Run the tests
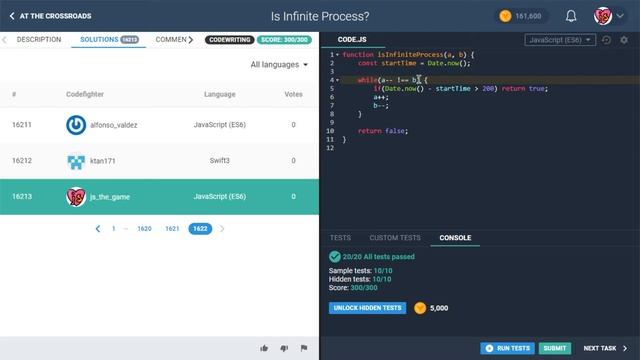640x360 pixels. tap(507, 348)
